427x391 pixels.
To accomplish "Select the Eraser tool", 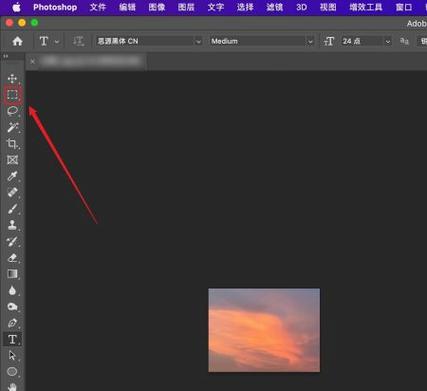I will tap(12, 258).
